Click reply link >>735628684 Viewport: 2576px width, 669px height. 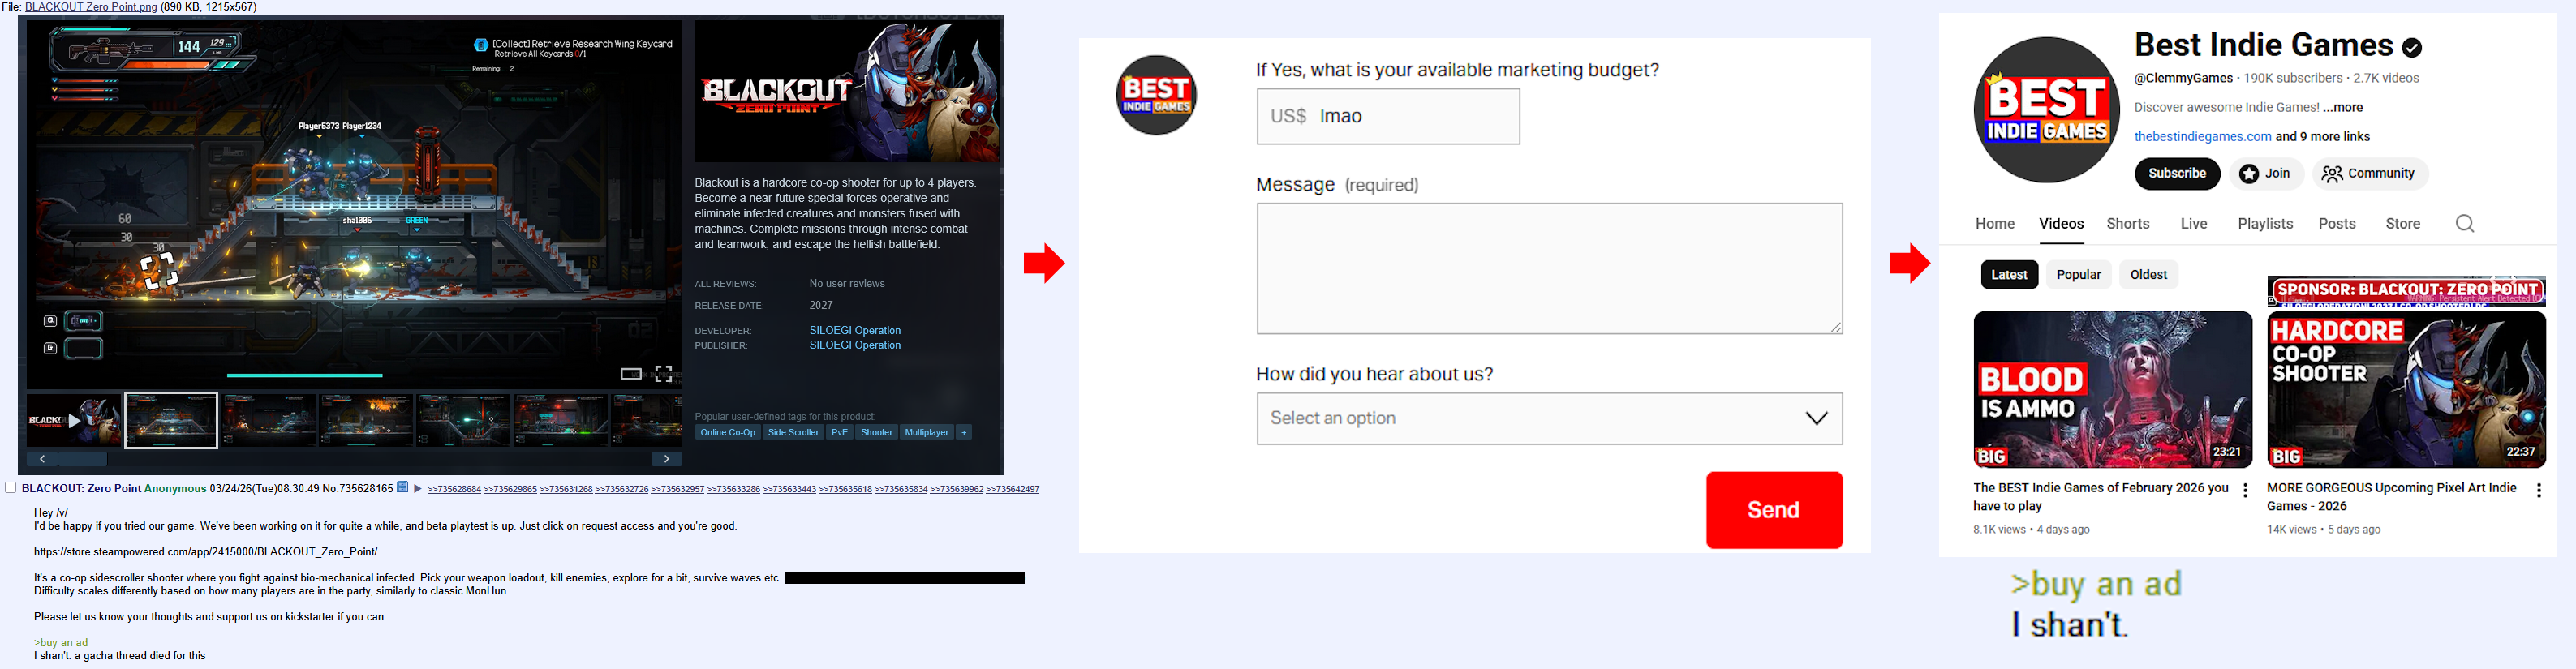454,490
